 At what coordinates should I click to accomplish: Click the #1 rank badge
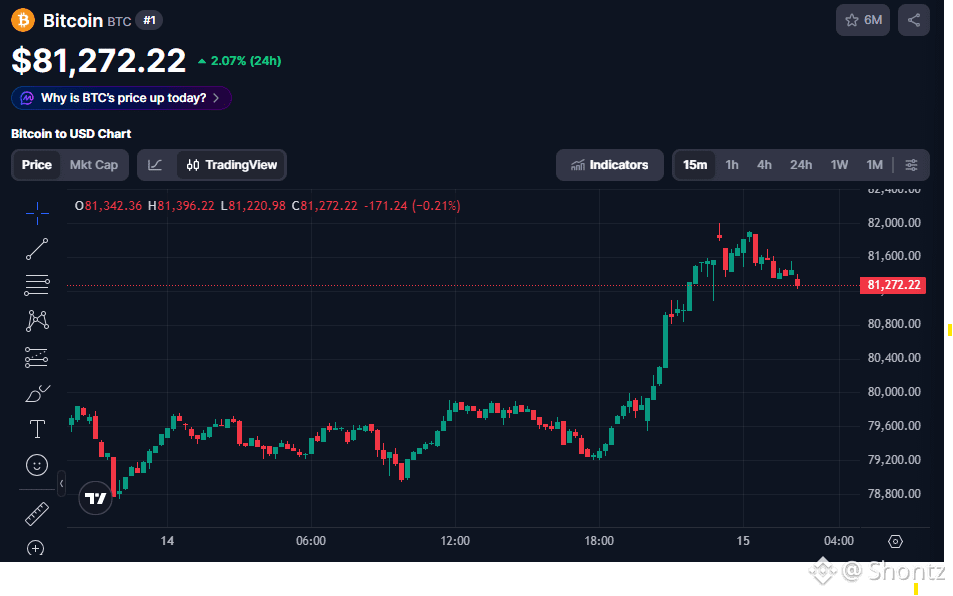point(149,20)
